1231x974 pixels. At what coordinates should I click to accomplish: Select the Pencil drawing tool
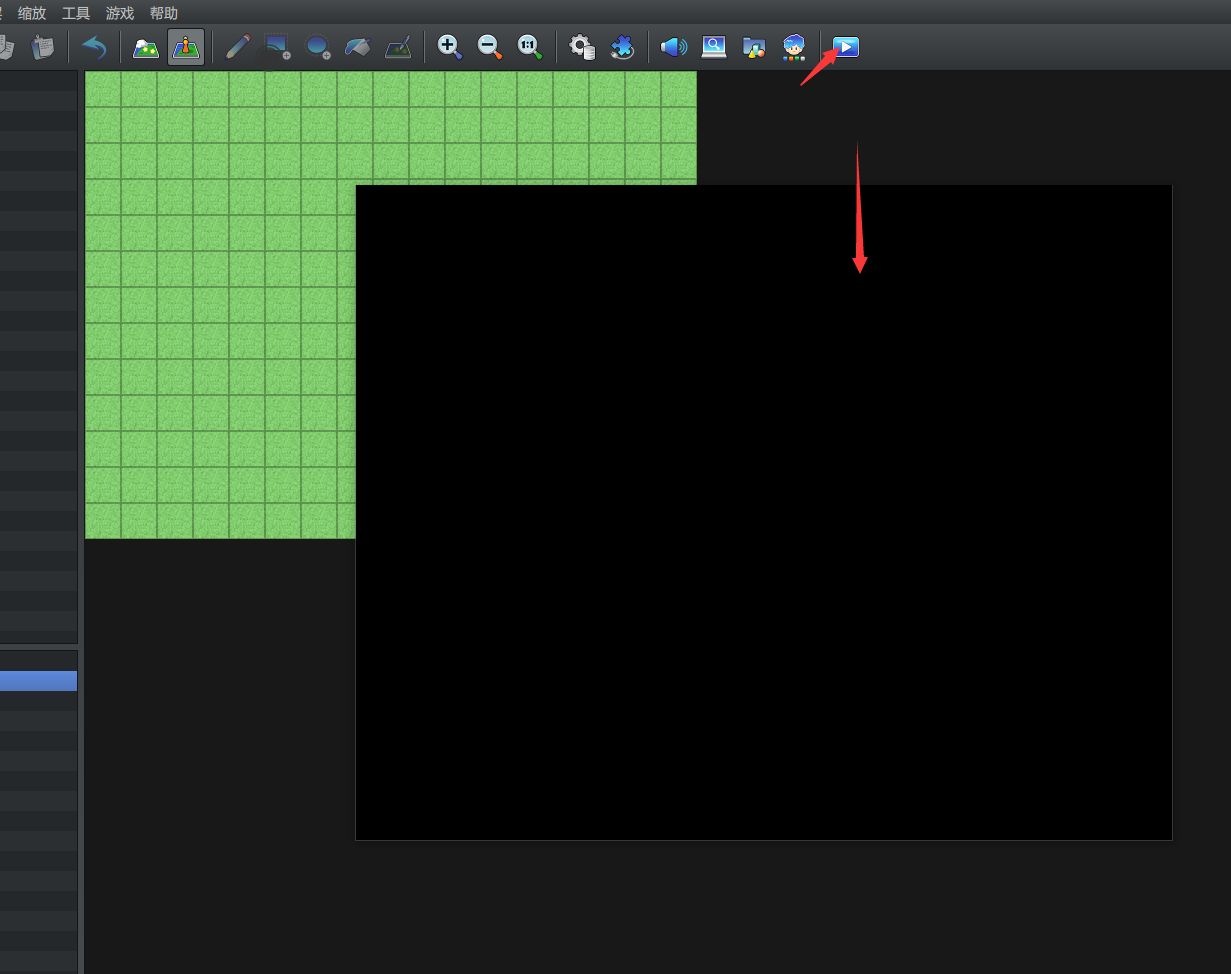point(238,47)
